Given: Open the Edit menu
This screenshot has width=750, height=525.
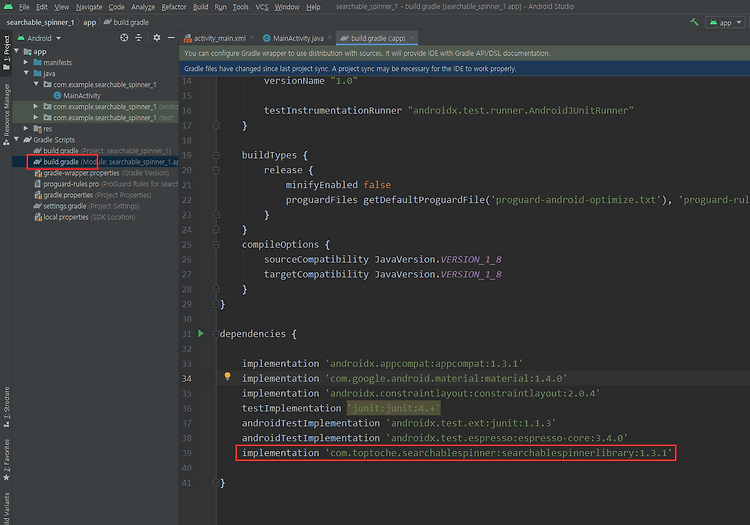Looking at the screenshot, I should pyautogui.click(x=42, y=7).
